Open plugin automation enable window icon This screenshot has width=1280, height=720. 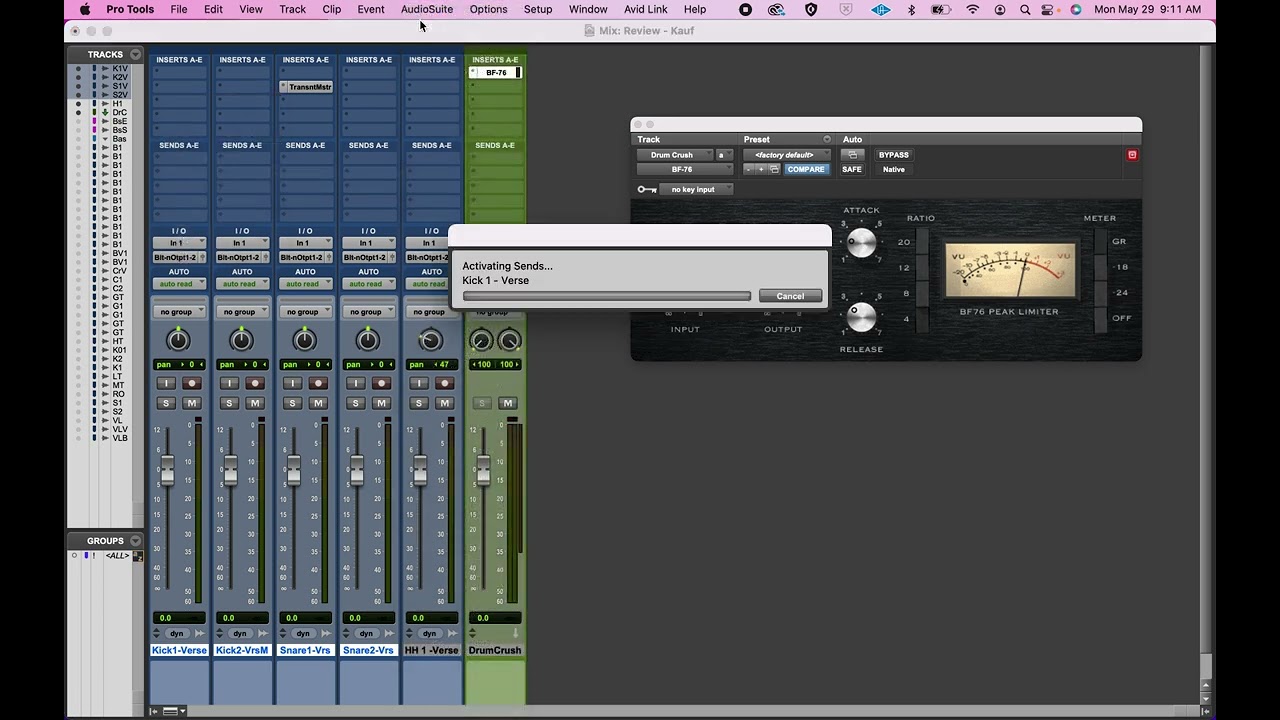[852, 155]
